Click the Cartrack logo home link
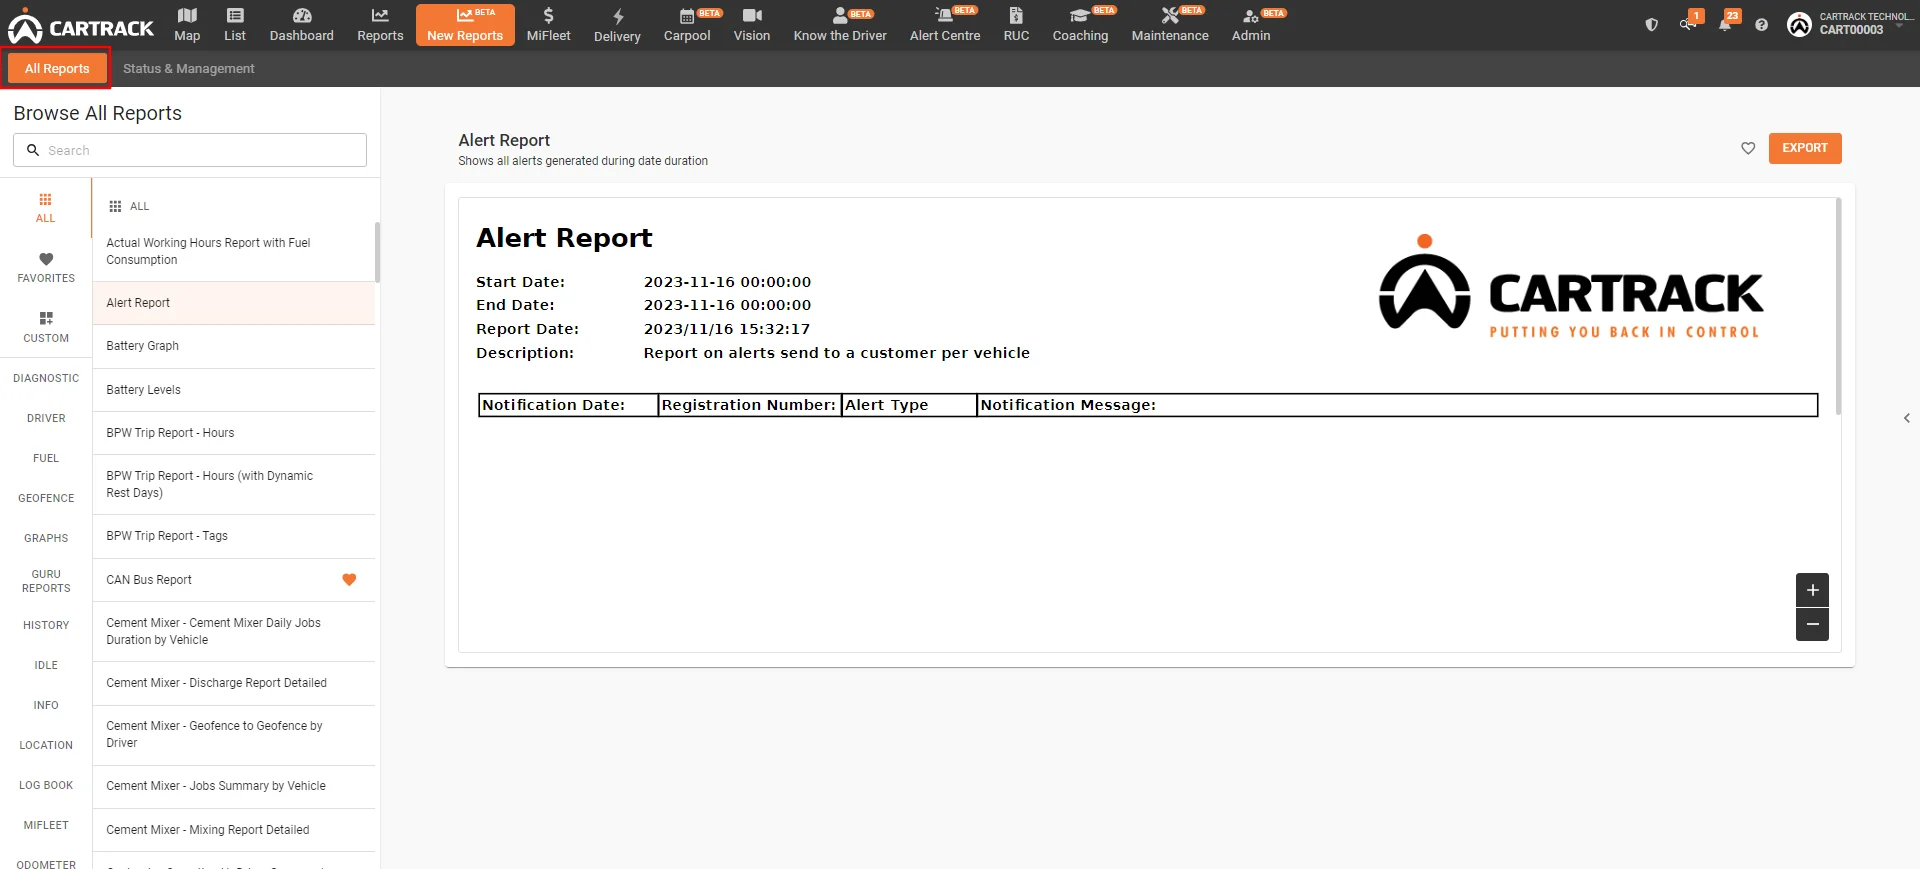Screen dimensions: 1920x869 click(80, 27)
